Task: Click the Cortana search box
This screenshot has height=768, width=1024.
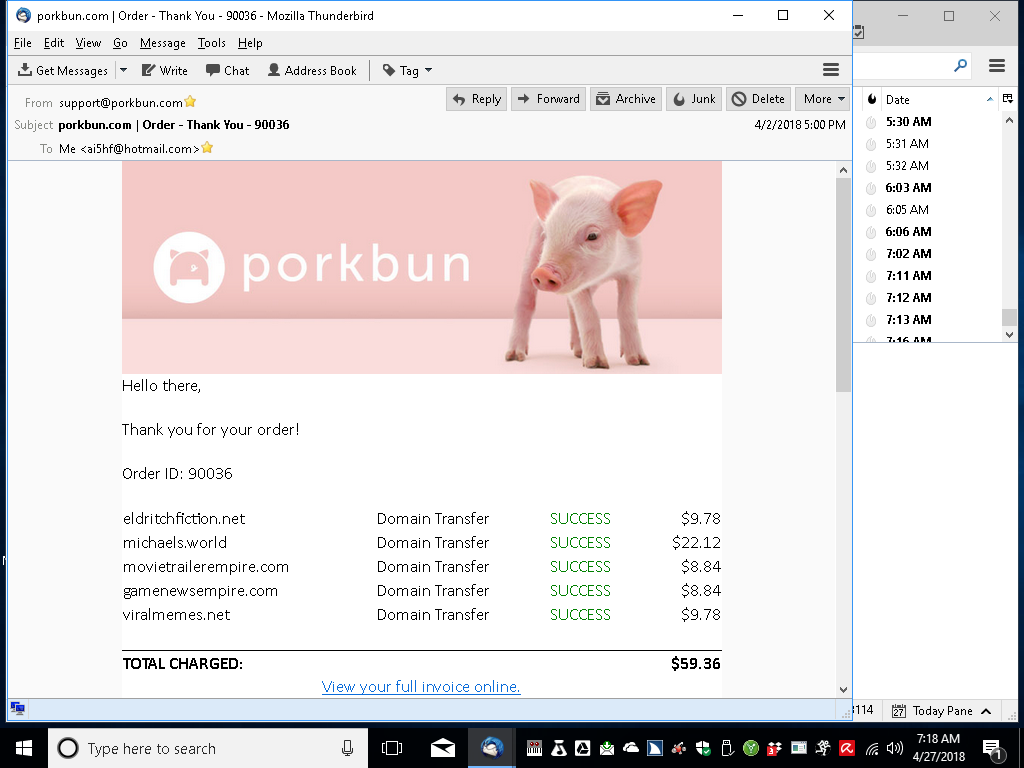Action: point(208,748)
